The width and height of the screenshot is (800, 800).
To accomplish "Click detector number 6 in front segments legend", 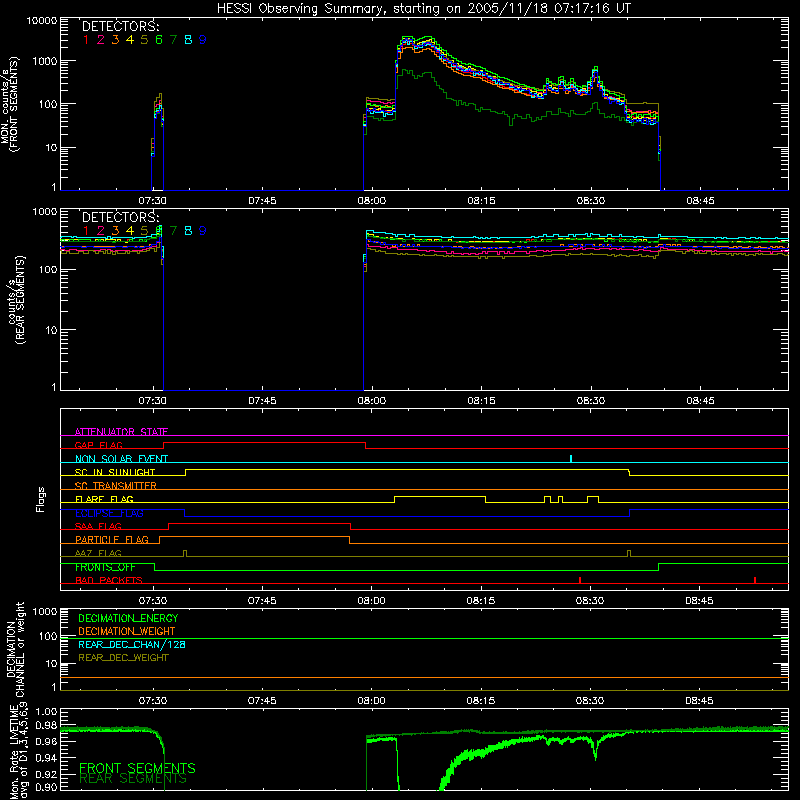I will (x=159, y=40).
